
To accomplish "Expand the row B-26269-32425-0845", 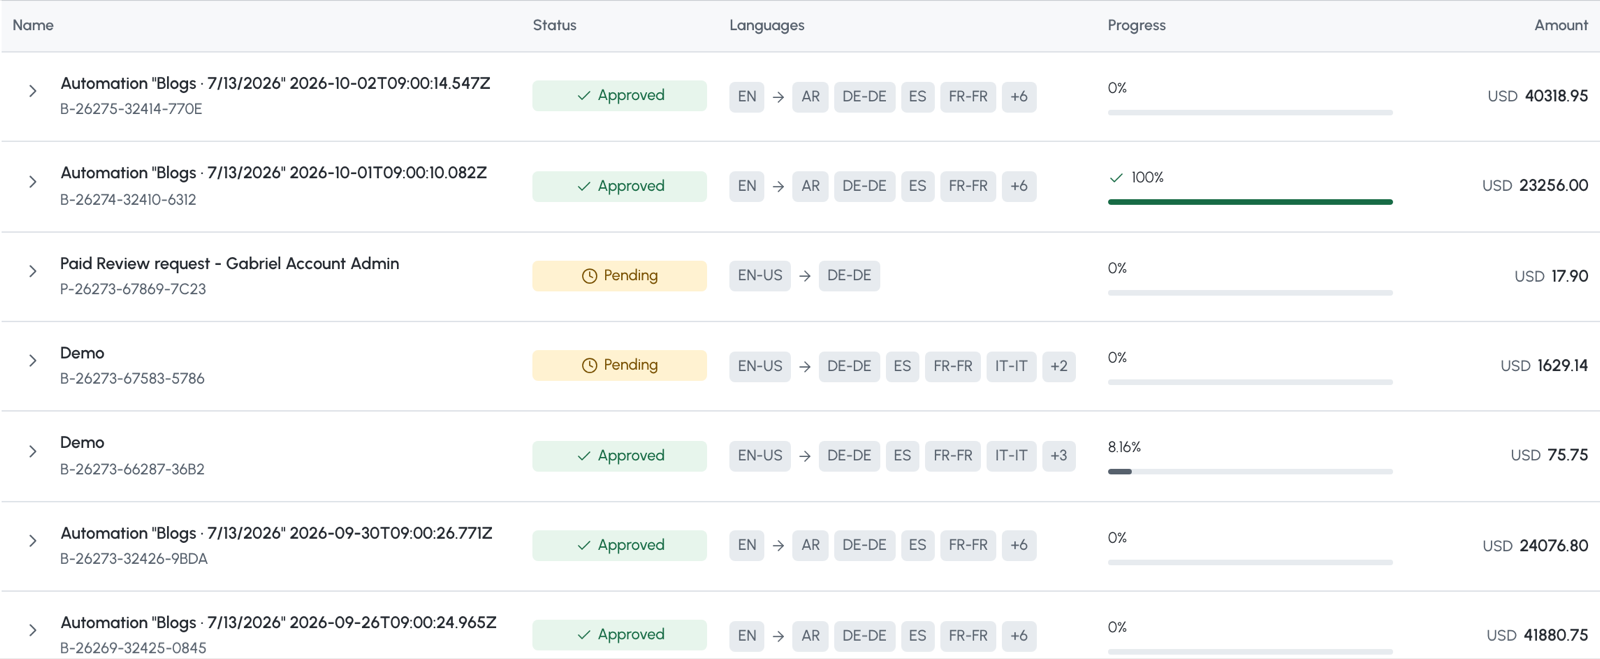I will point(32,630).
